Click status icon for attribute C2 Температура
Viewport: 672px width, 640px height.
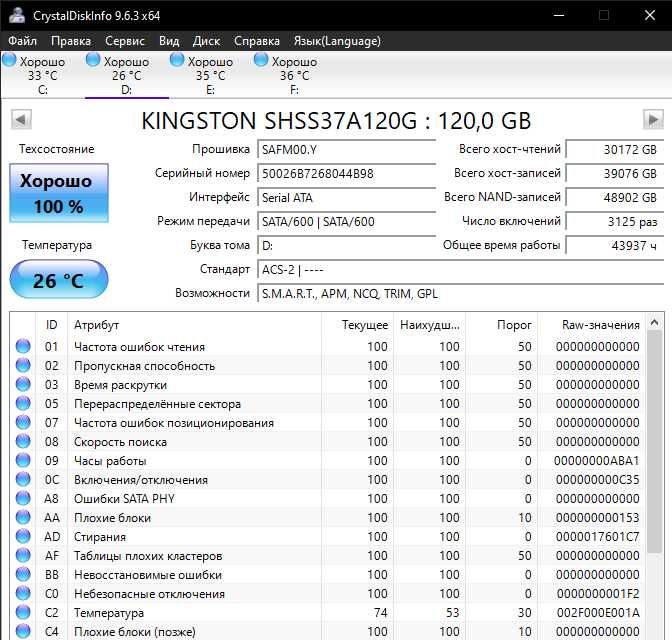click(x=23, y=612)
